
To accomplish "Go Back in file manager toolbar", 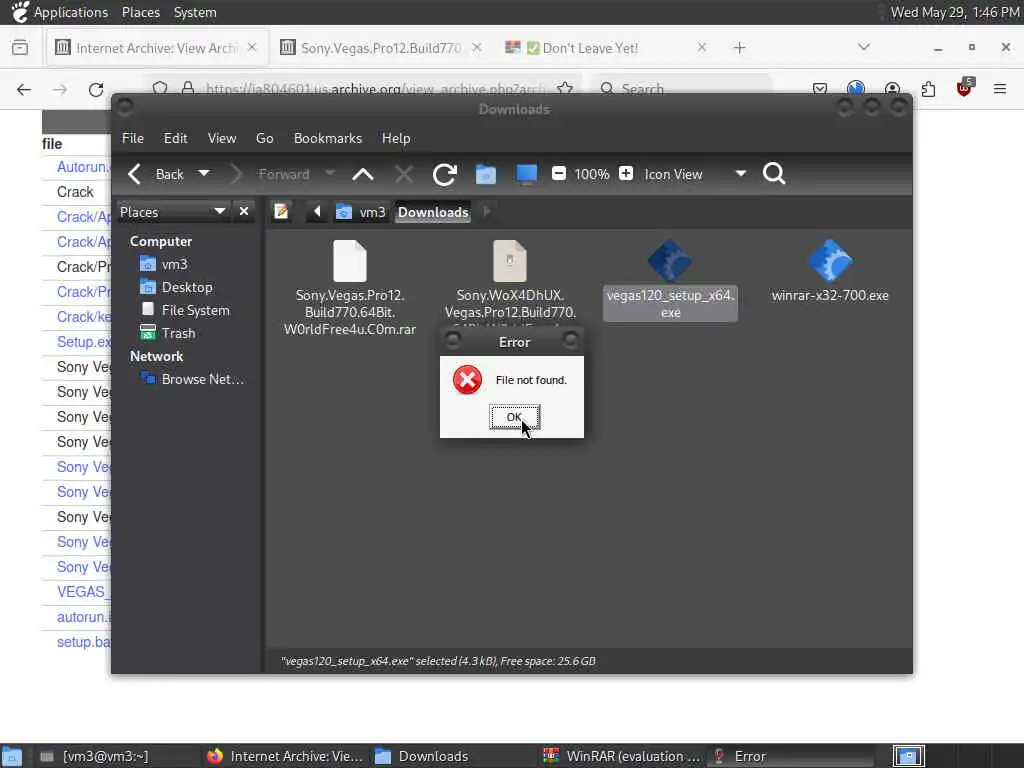I will 157,174.
